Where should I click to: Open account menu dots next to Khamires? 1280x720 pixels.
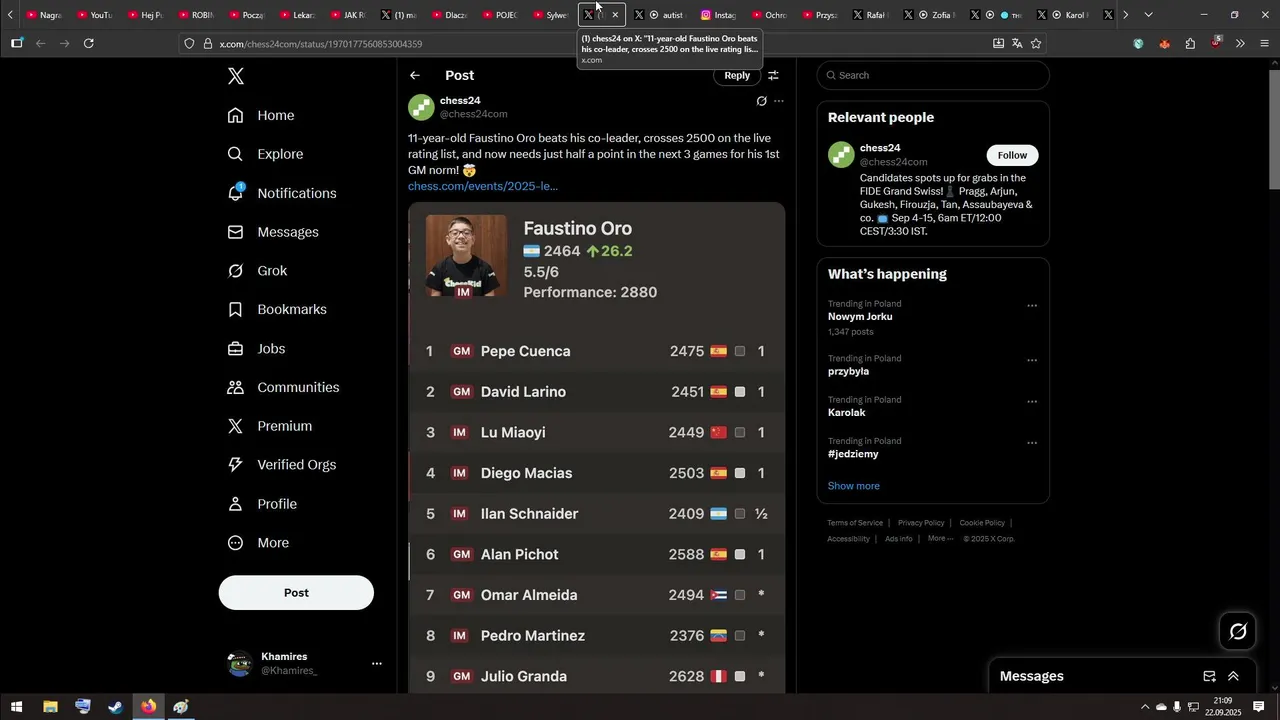point(377,663)
